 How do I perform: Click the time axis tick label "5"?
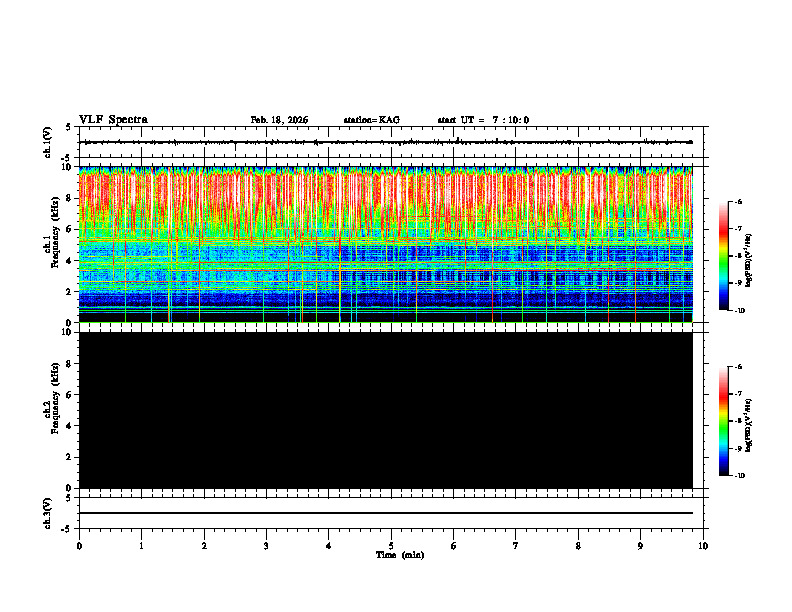391,546
